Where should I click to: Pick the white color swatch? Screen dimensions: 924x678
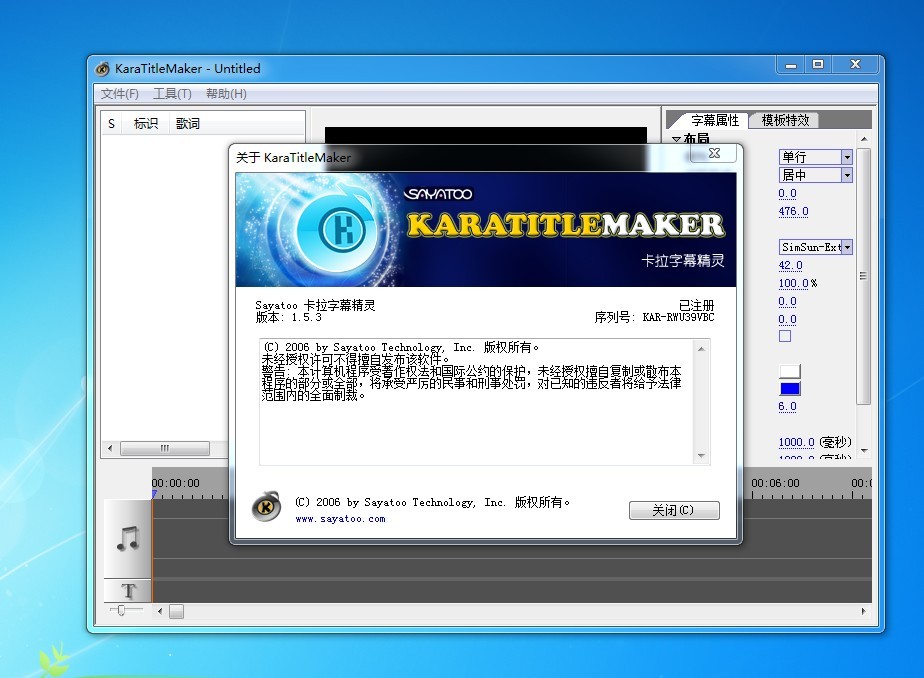pos(790,371)
